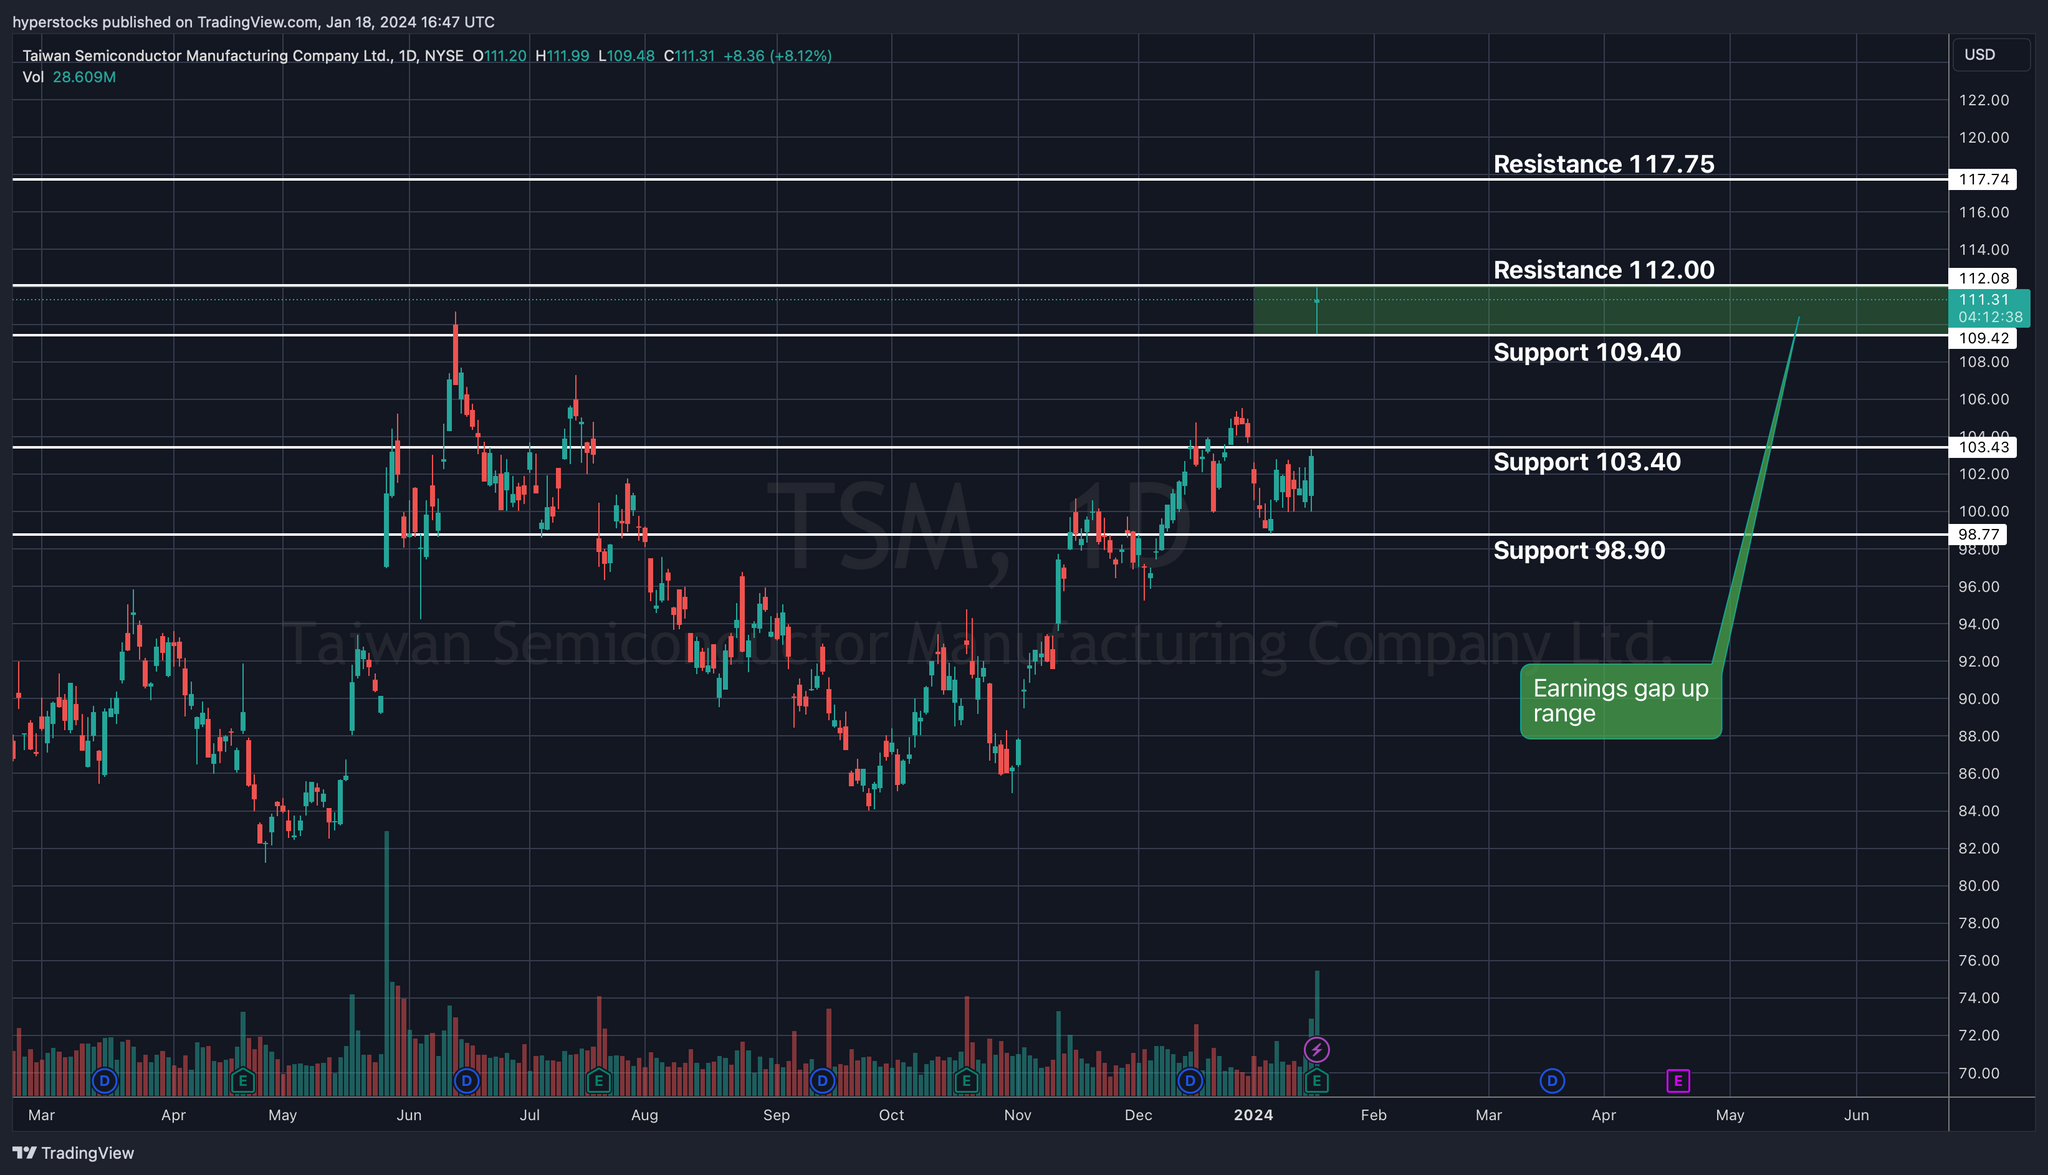Click the earnings E marker in late October
This screenshot has width=2048, height=1175.
pyautogui.click(x=965, y=1080)
